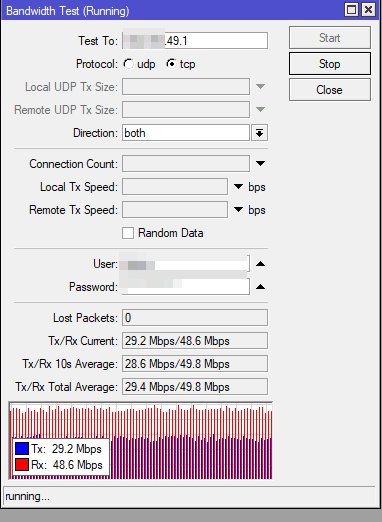
Task: Open the Direction dropdown arrow
Action: pos(260,133)
